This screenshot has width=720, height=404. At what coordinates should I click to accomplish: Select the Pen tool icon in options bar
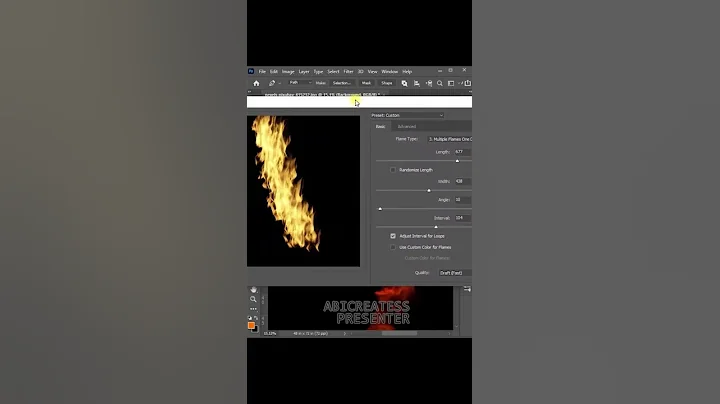pyautogui.click(x=272, y=83)
